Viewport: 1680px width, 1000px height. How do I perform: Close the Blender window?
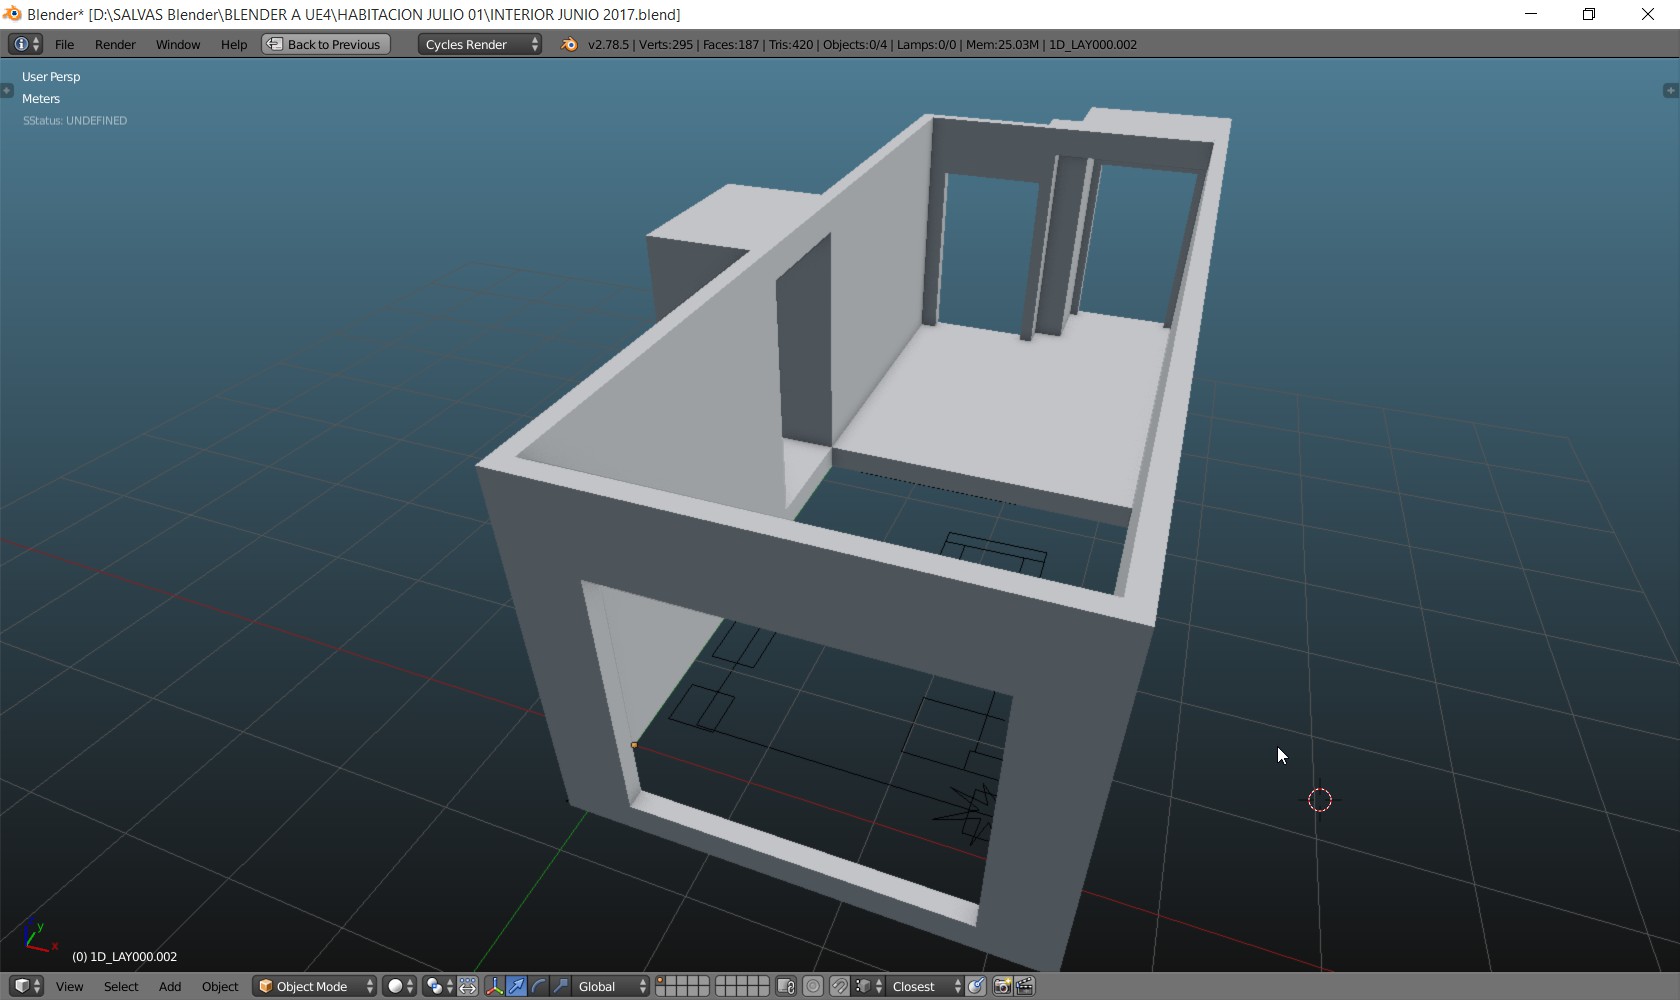[x=1648, y=14]
